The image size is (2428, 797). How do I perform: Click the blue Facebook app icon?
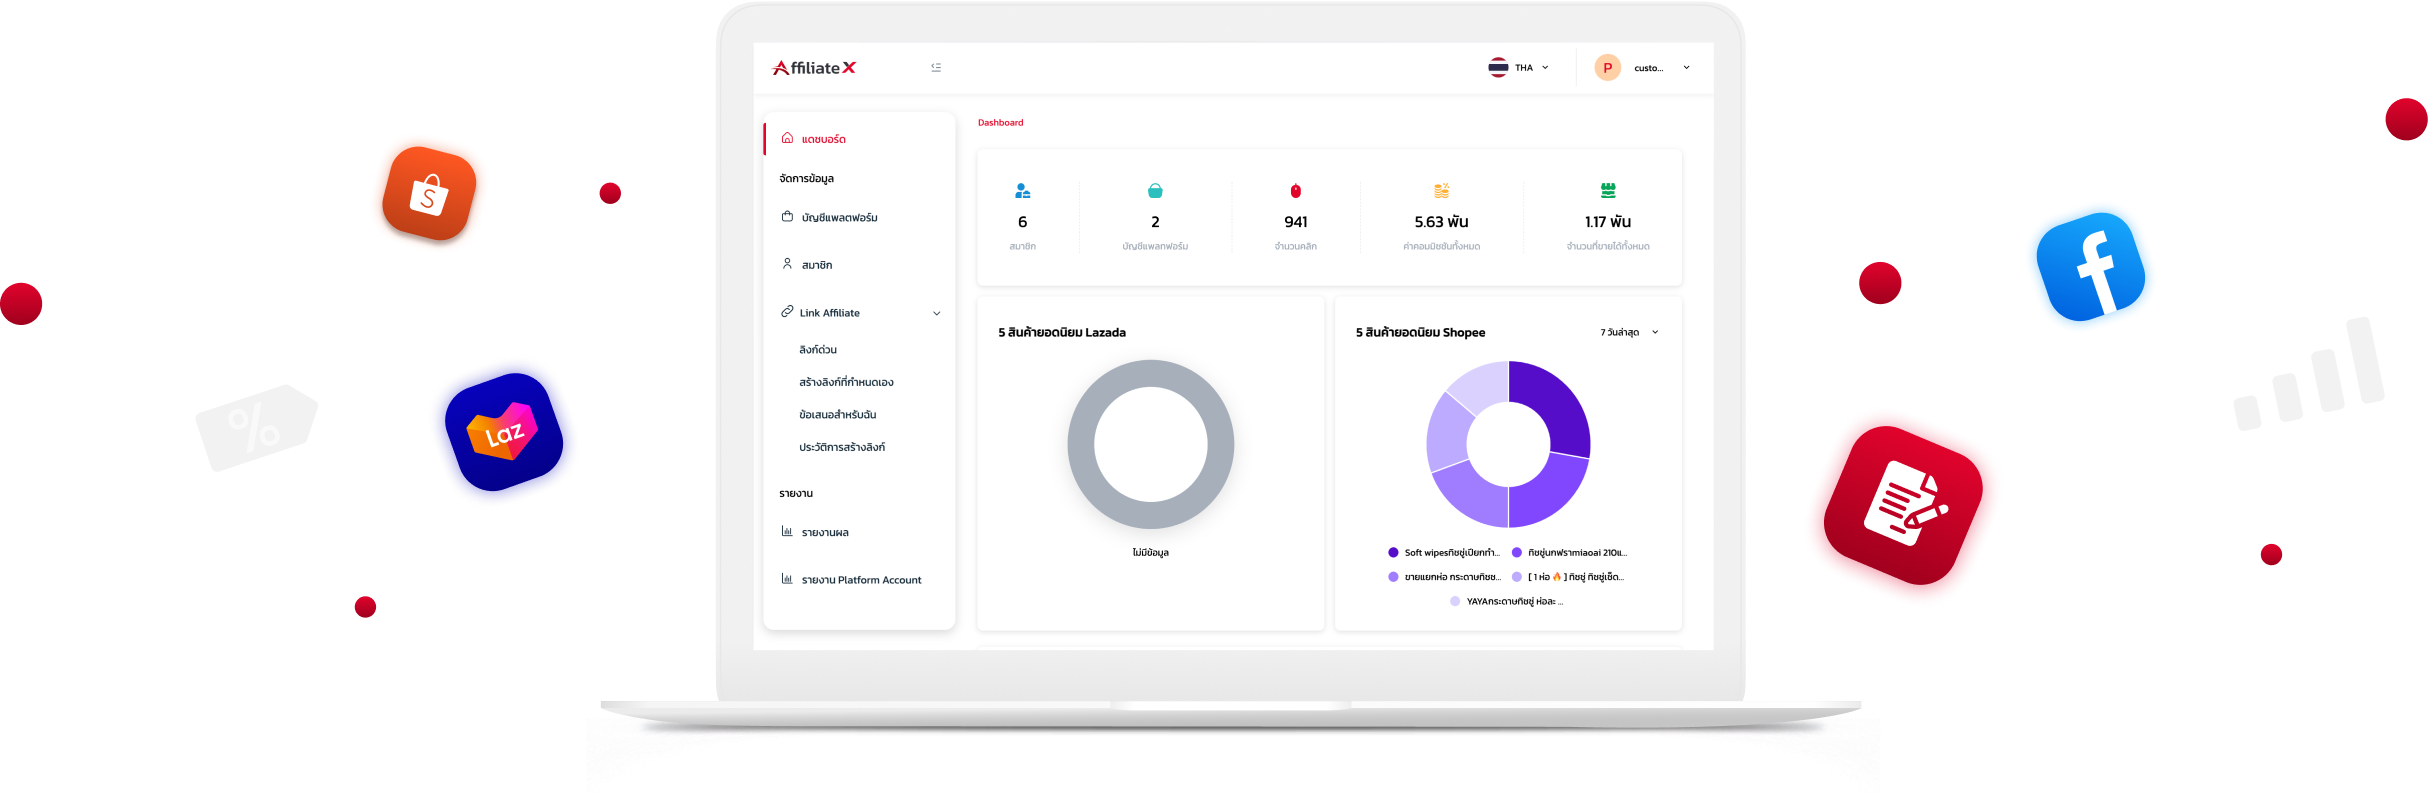(2091, 267)
